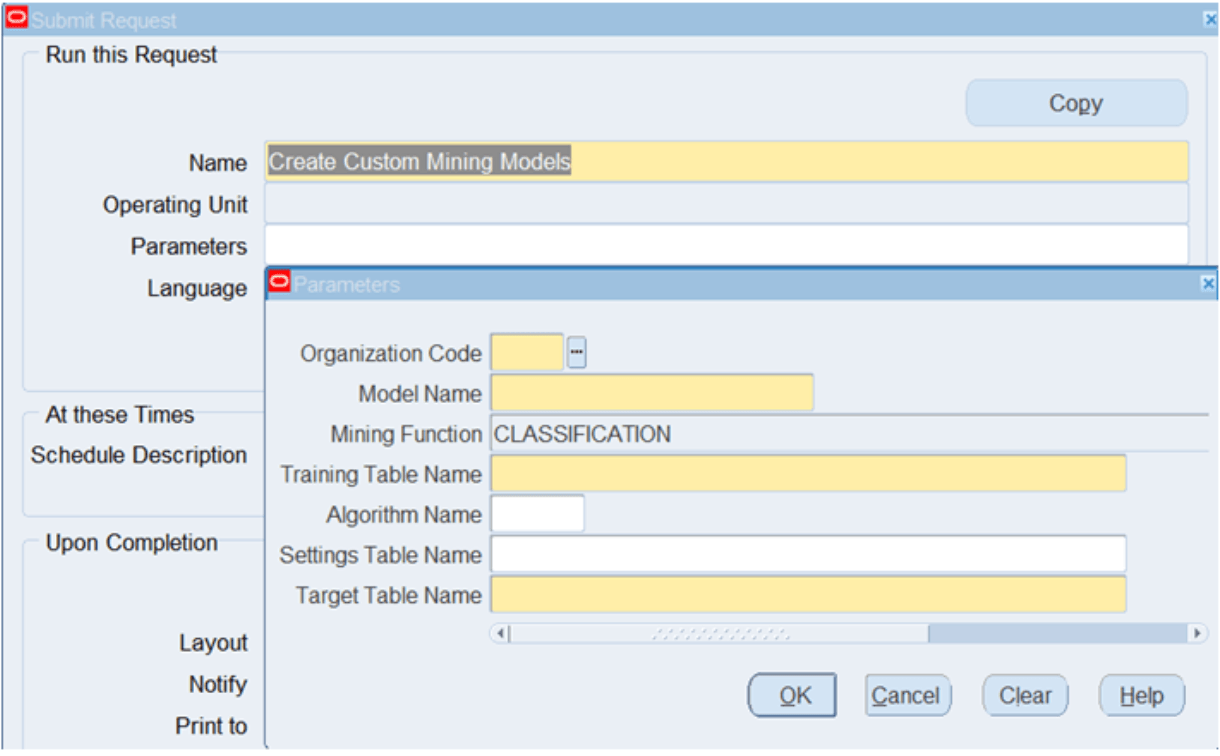Select the request Name field showing Create Custom Mining Models

pos(700,162)
